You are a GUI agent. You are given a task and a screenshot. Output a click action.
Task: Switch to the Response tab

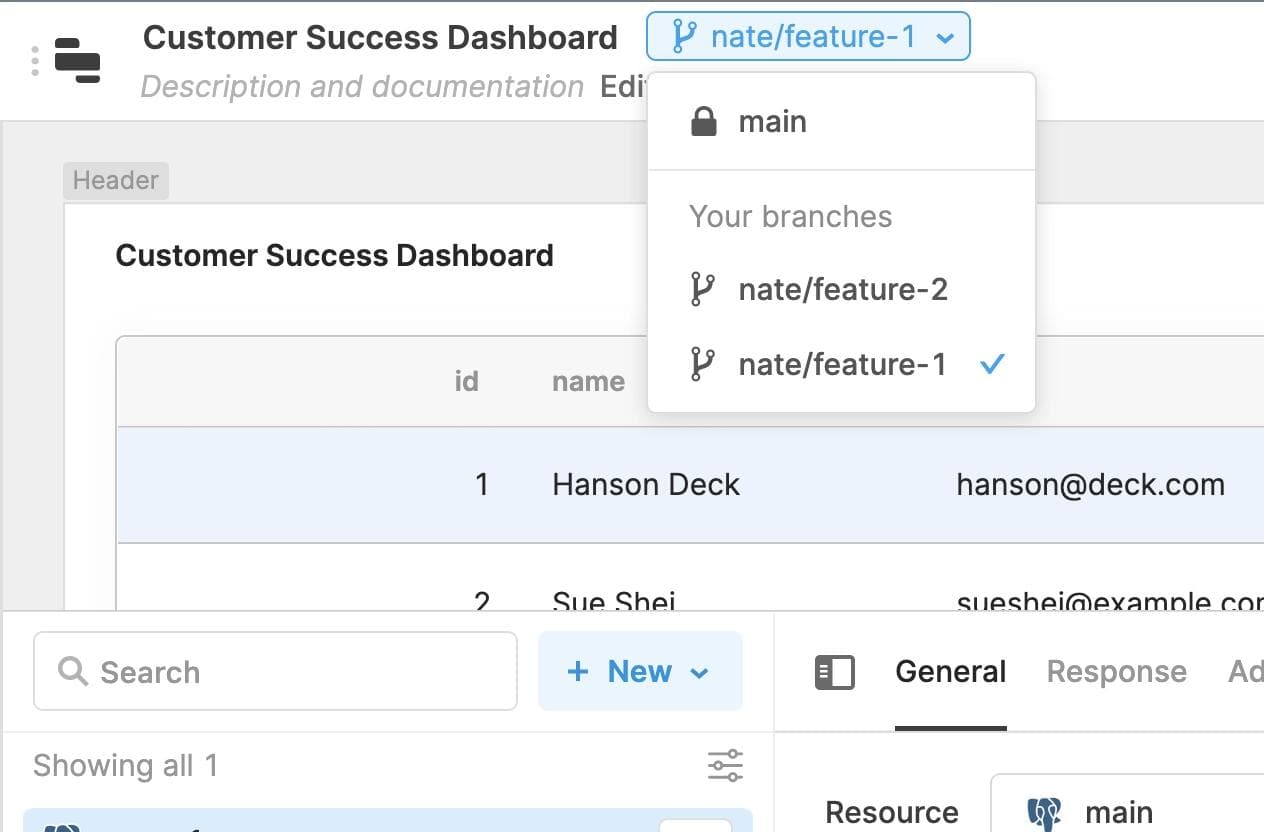tap(1116, 671)
